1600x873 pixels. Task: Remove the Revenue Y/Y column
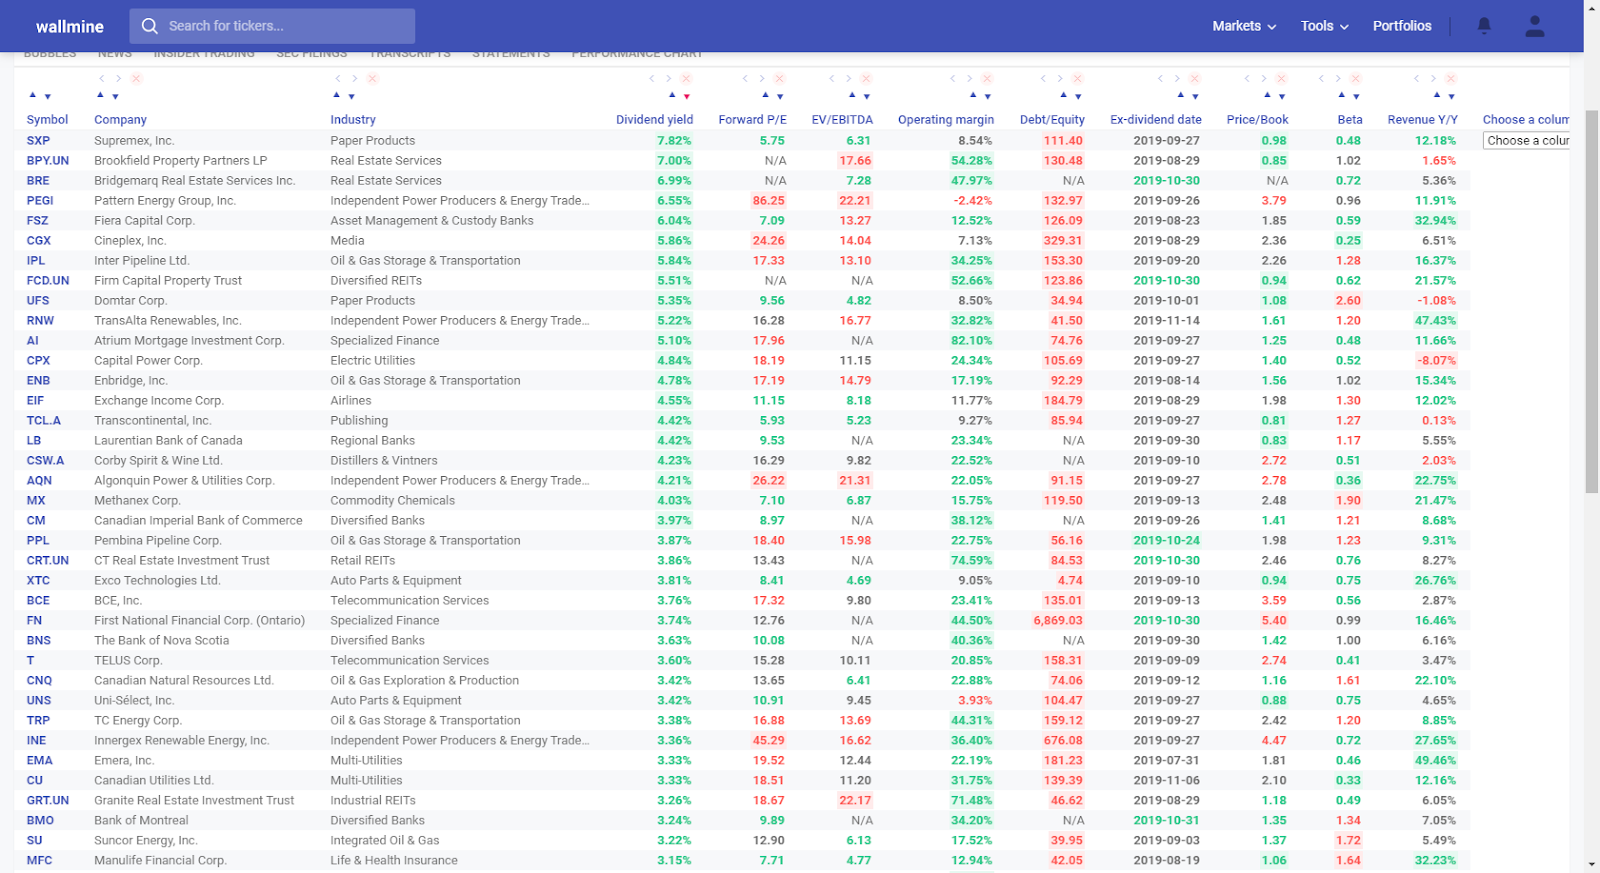tap(1450, 78)
